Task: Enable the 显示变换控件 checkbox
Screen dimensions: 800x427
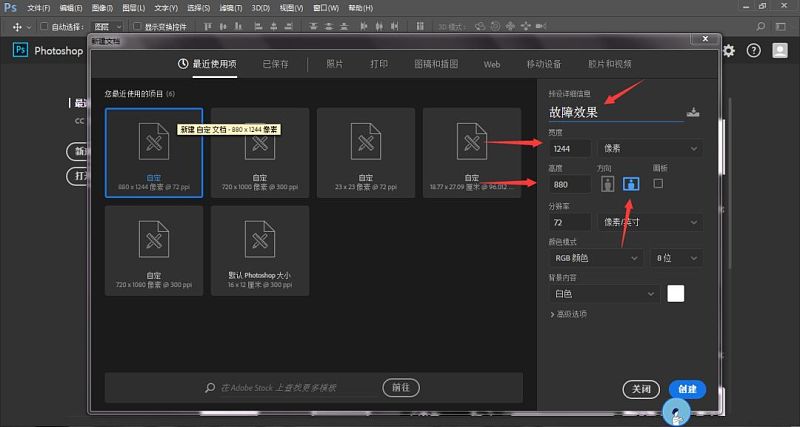Action: pos(137,27)
